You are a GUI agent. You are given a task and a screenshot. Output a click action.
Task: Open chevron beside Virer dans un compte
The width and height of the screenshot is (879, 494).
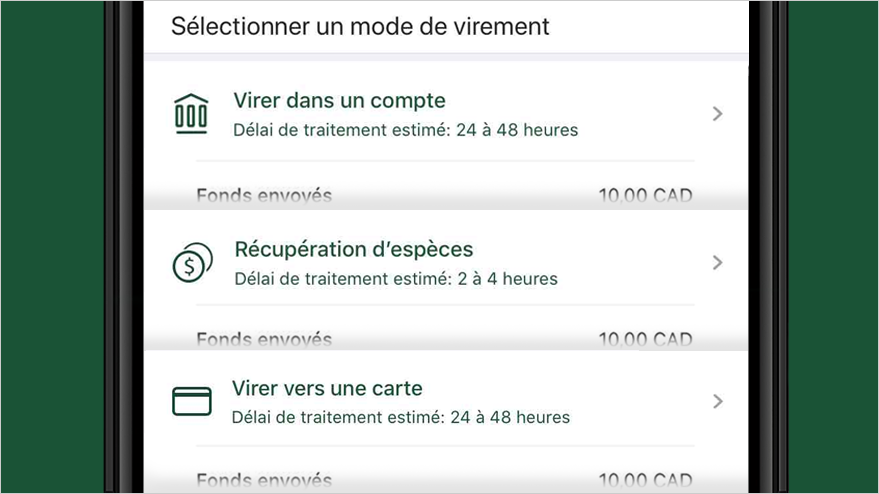[x=718, y=114]
